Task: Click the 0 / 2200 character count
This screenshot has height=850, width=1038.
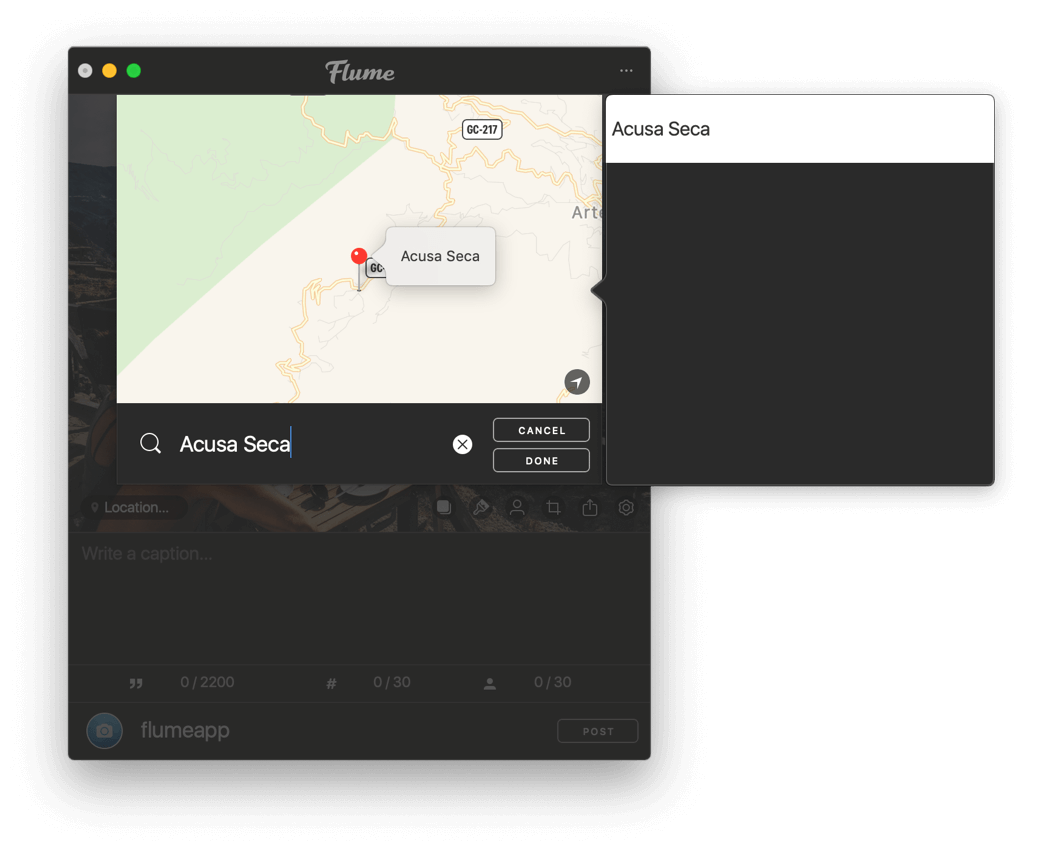Action: [207, 683]
